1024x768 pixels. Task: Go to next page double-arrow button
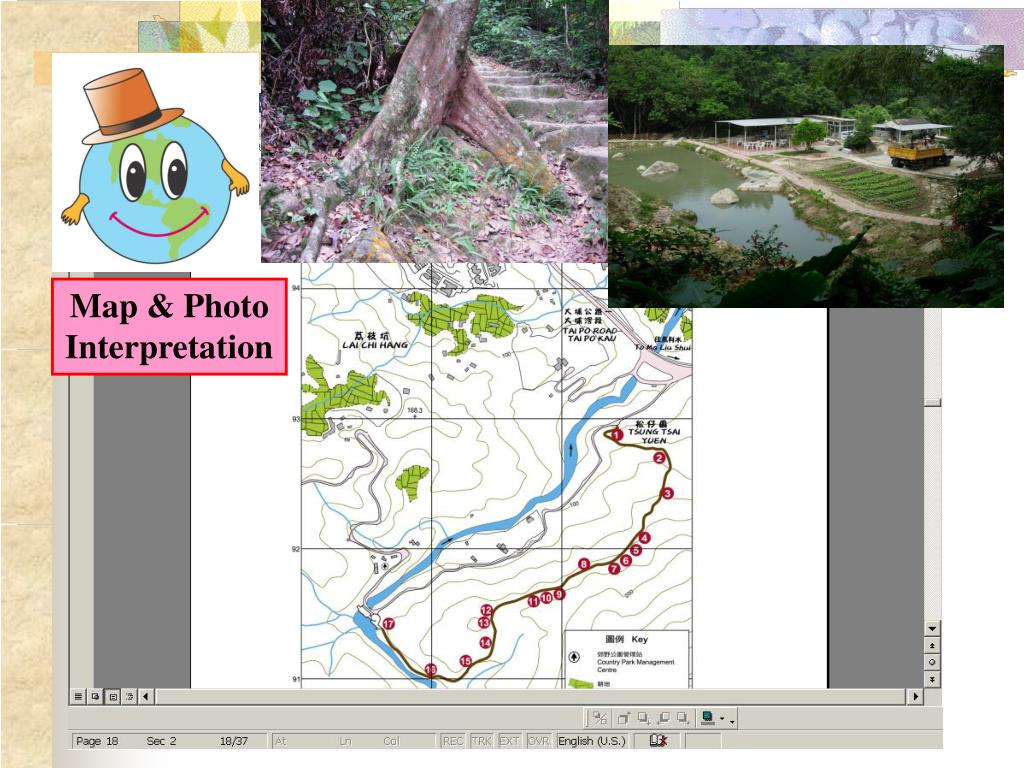tap(932, 679)
